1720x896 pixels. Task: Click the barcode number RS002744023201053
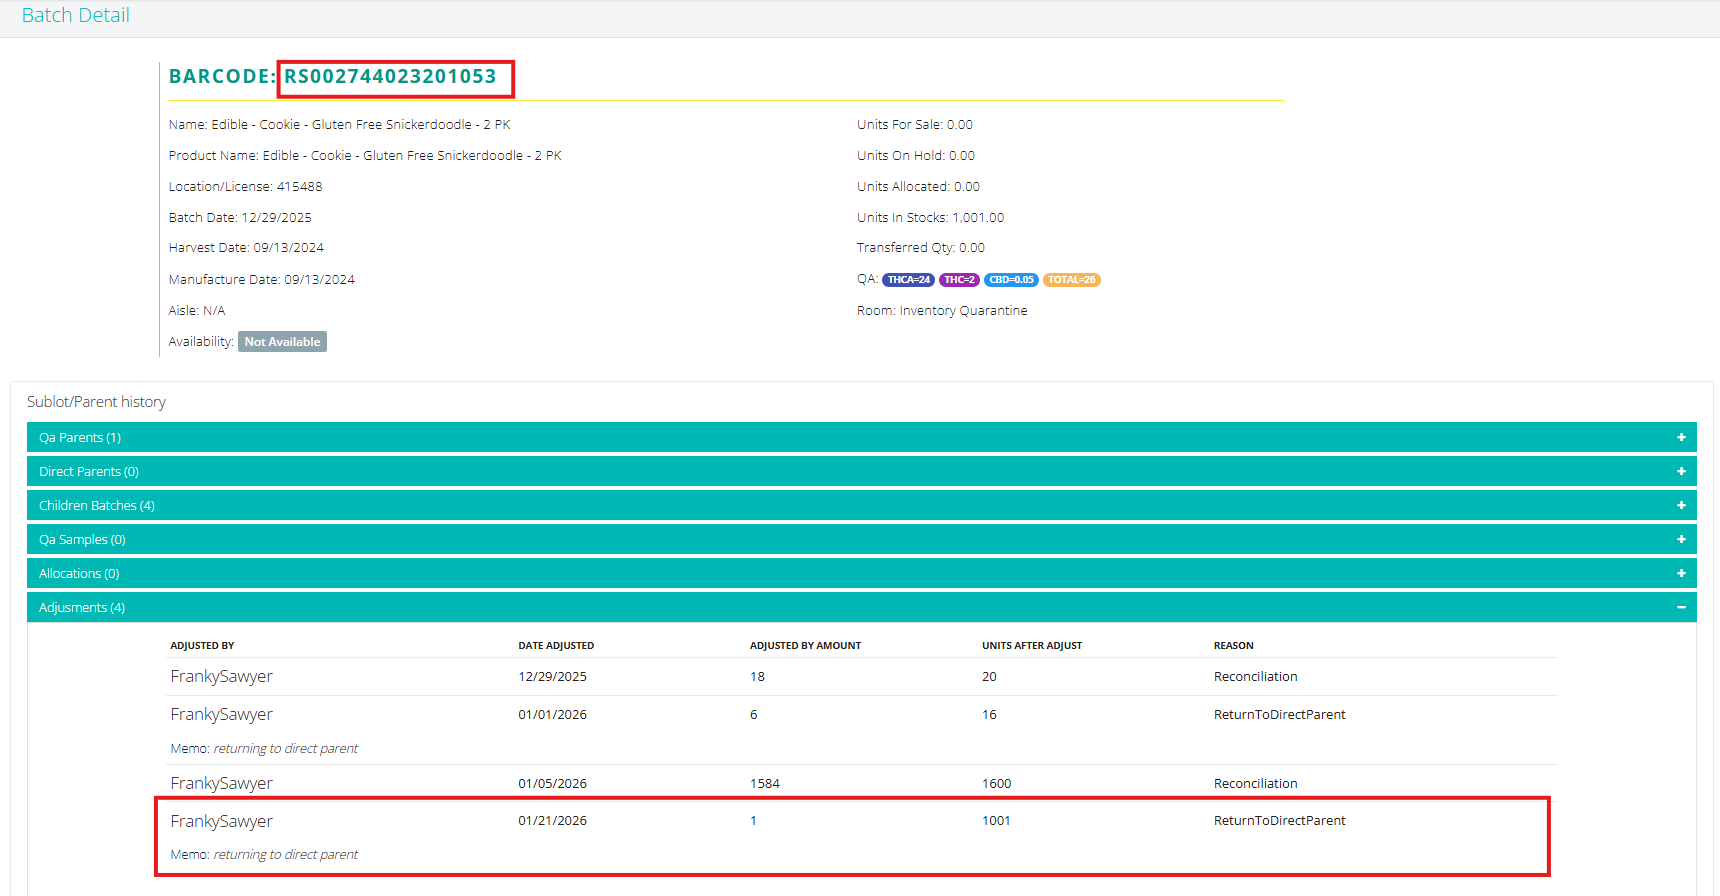[x=390, y=77]
